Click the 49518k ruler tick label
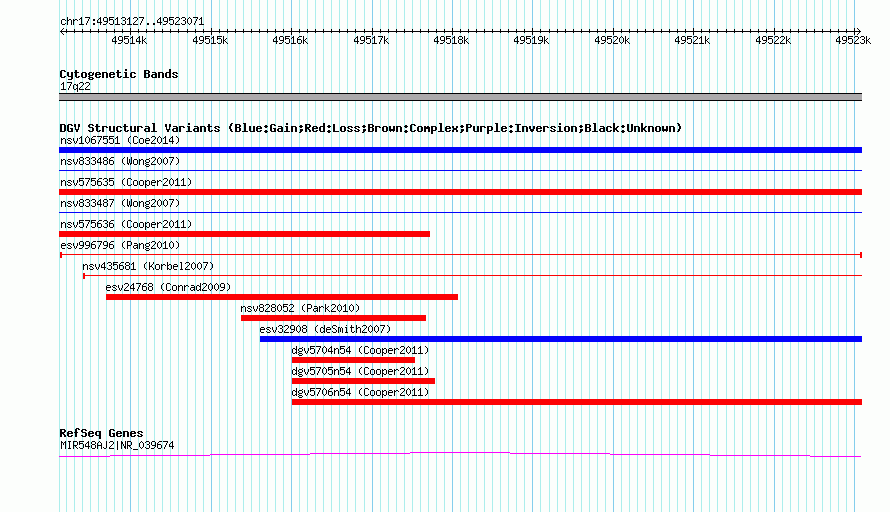890x512 pixels. pos(451,40)
